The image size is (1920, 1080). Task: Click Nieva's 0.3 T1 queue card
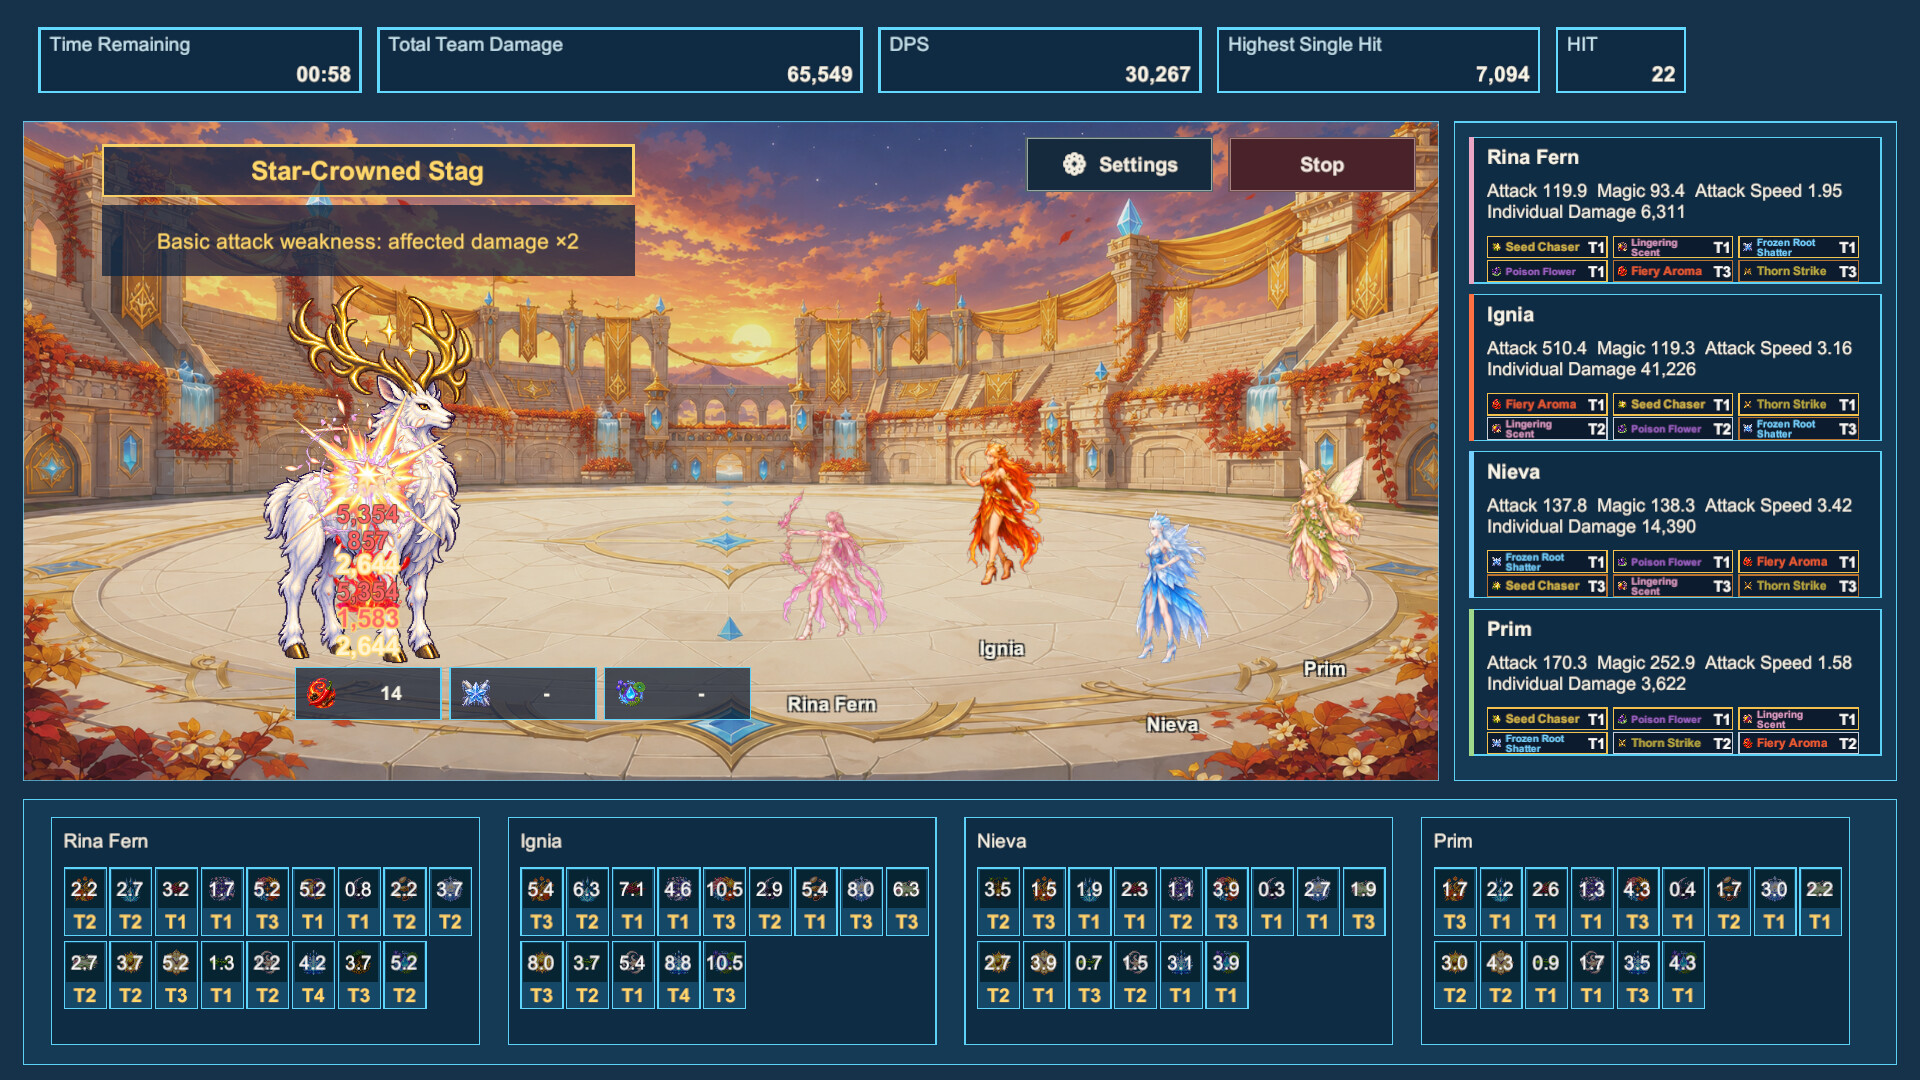click(x=1271, y=902)
